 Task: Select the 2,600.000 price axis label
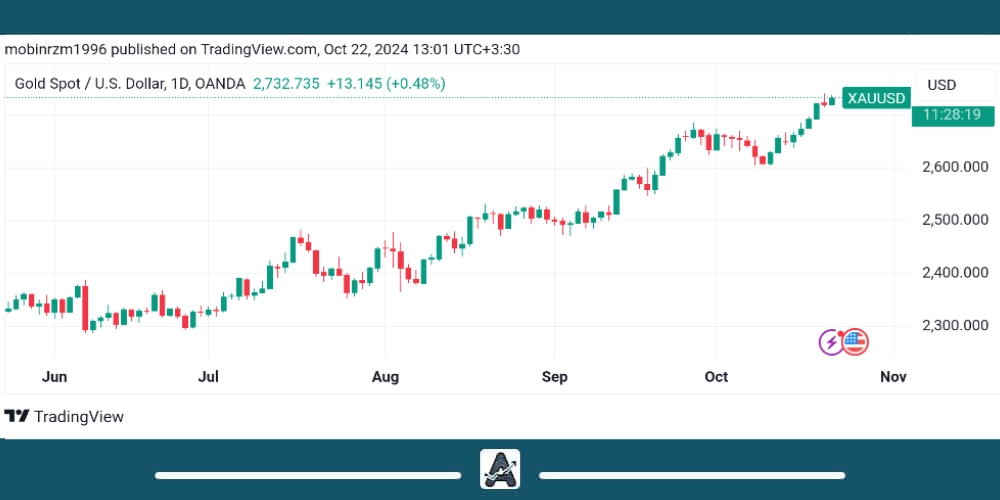pos(954,166)
